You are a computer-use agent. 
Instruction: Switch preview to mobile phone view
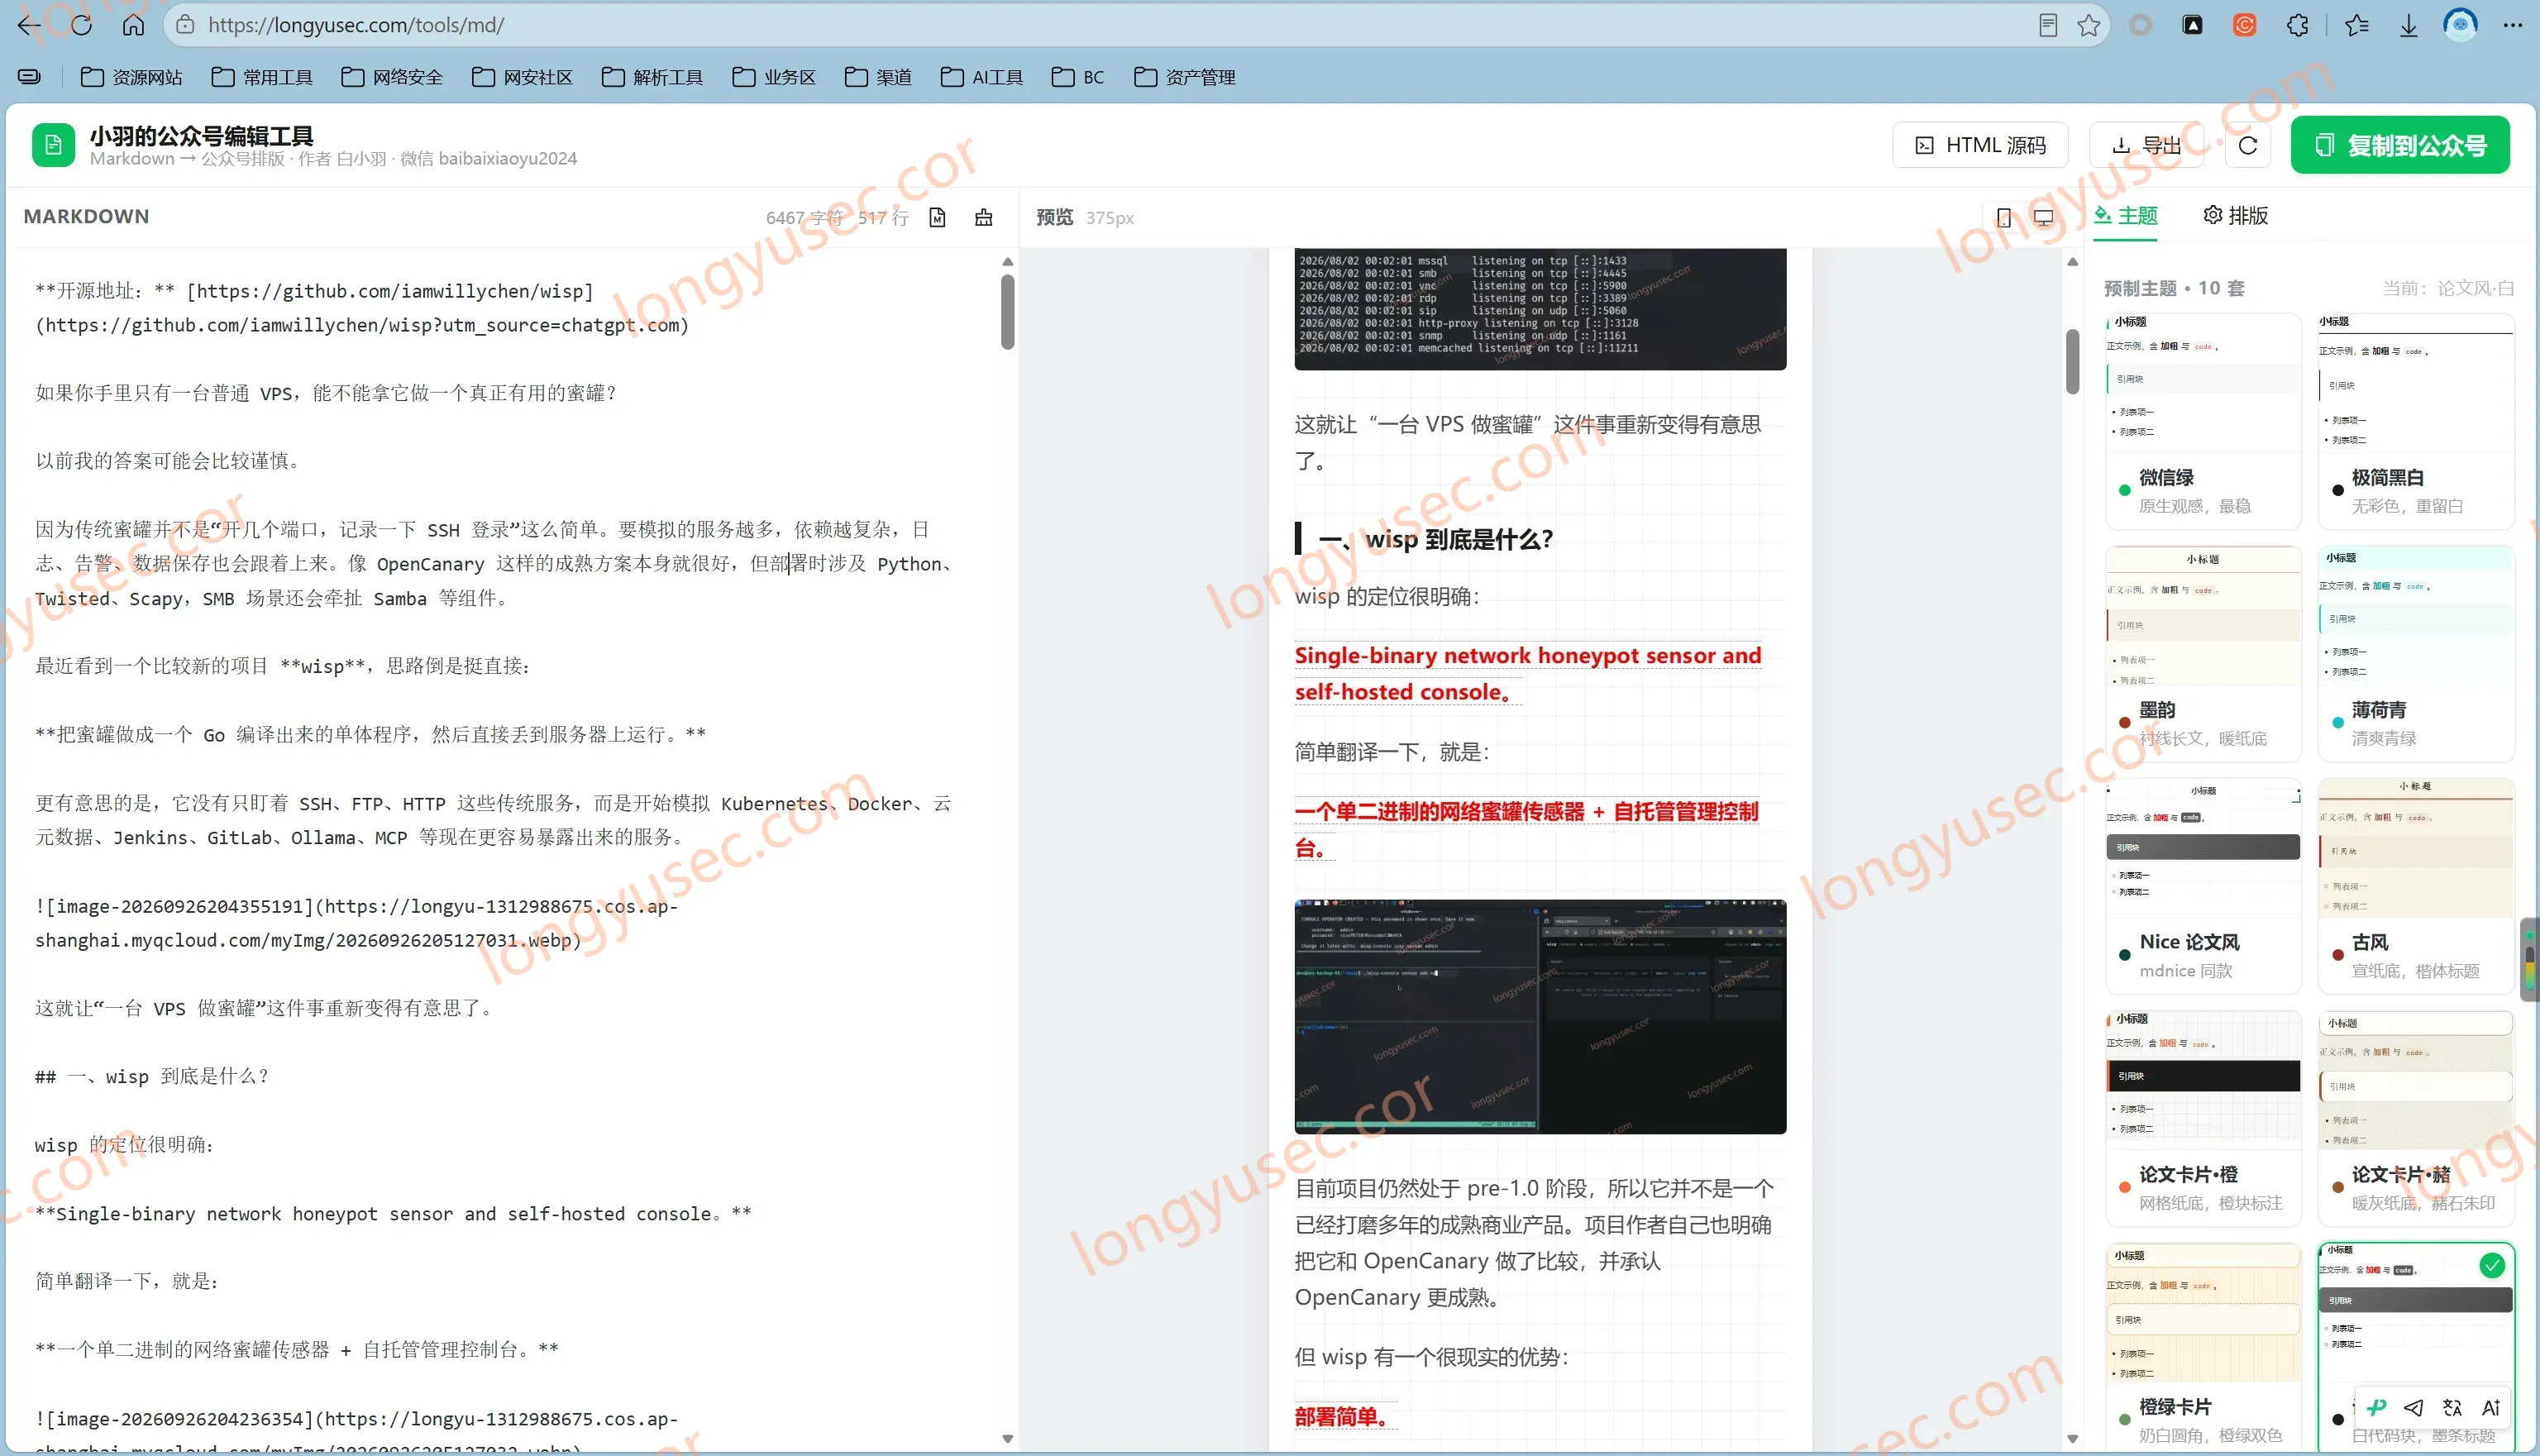tap(2004, 217)
